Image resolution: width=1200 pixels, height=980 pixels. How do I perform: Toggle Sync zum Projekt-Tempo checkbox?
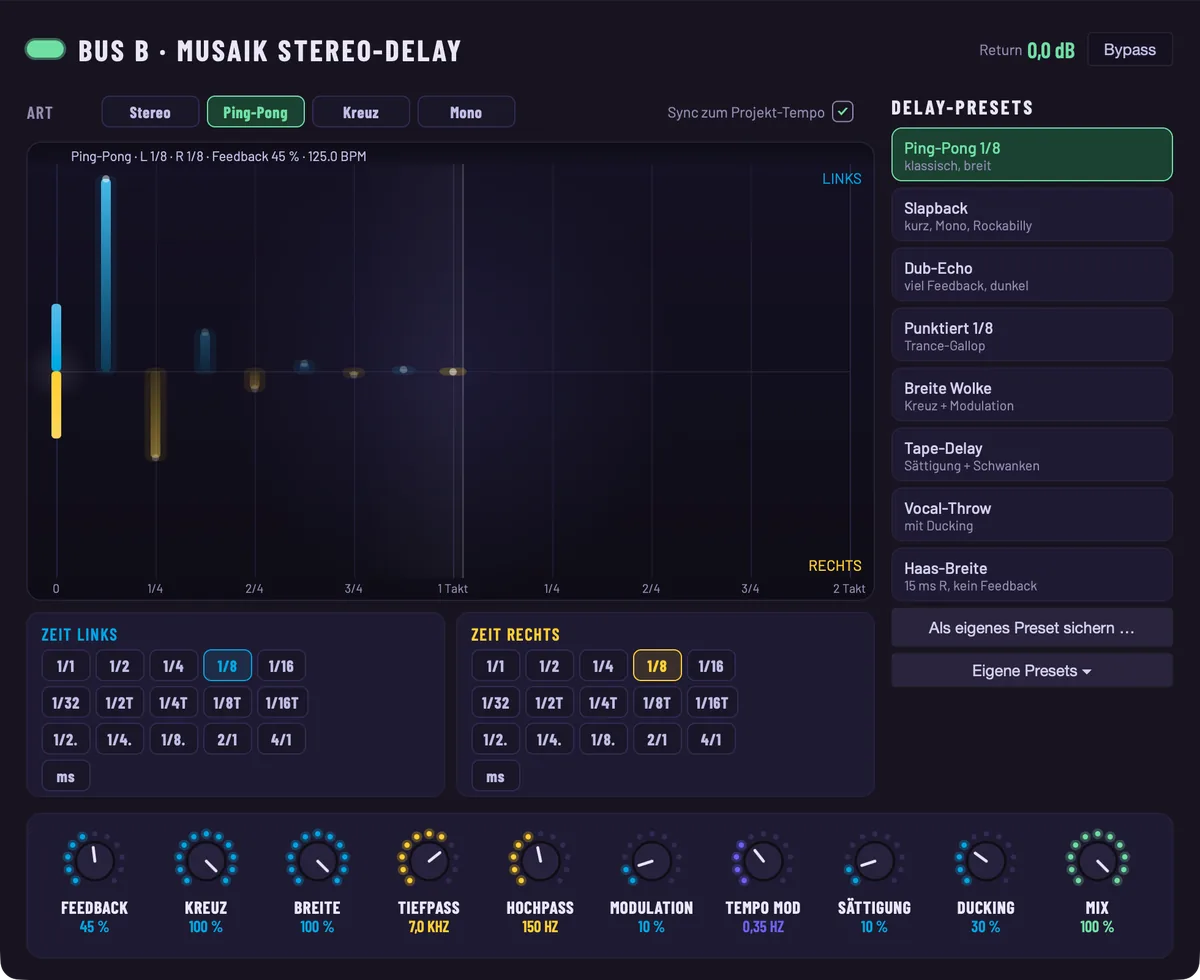pos(843,112)
